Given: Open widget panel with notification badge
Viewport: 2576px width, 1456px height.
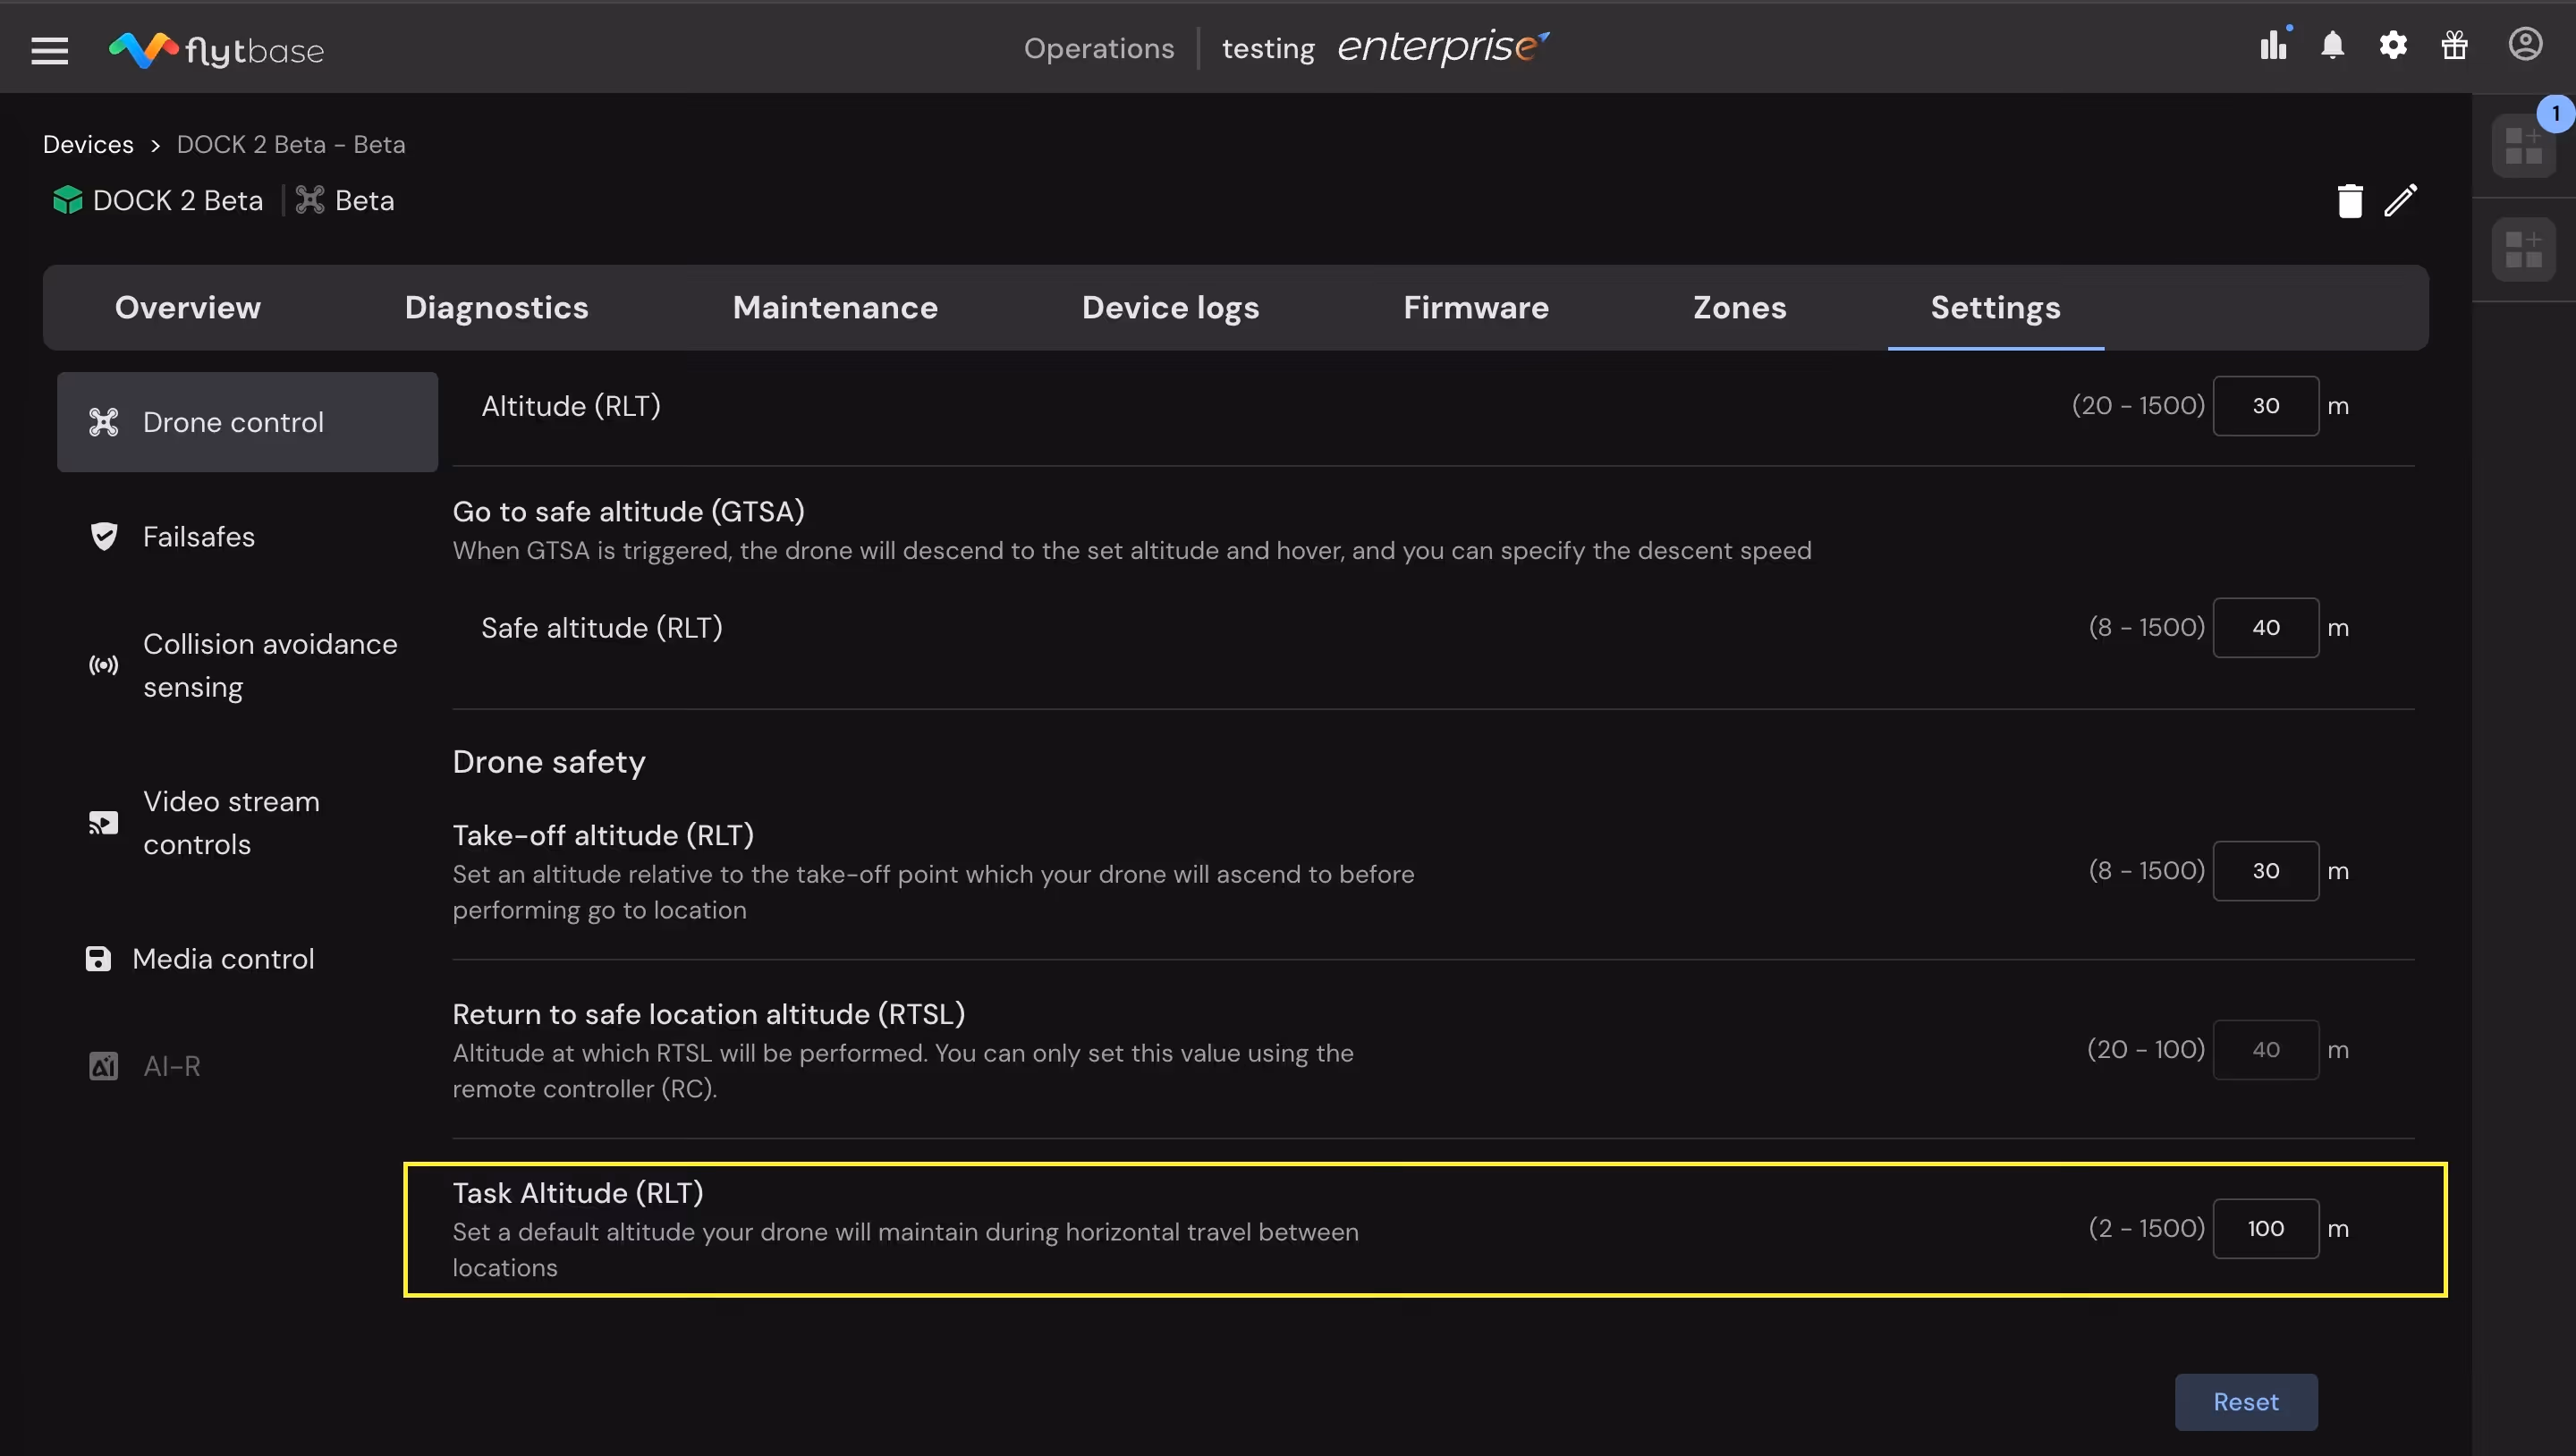Looking at the screenshot, I should coord(2523,146).
